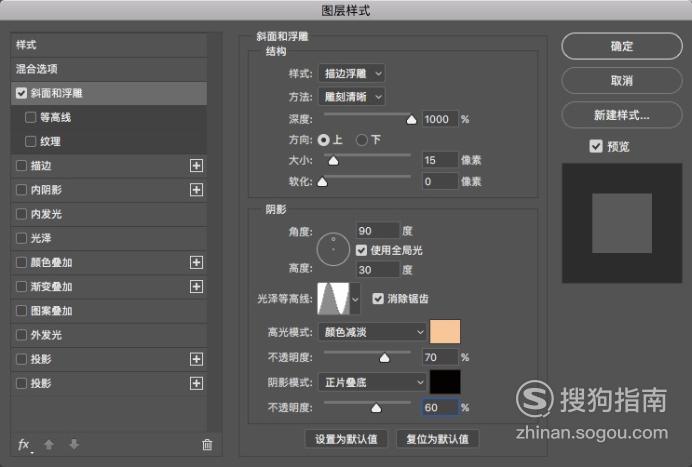Click the angle and altitude dial
Viewport: 692px width, 467px height.
tap(333, 249)
